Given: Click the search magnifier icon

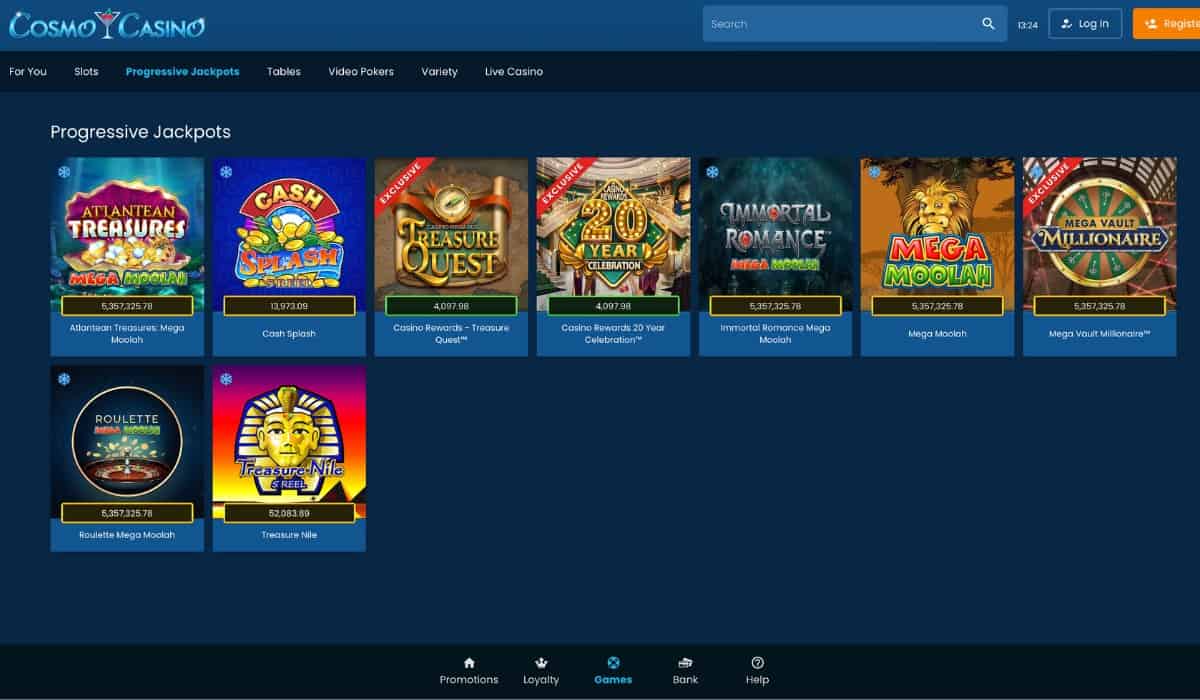Looking at the screenshot, I should (988, 24).
